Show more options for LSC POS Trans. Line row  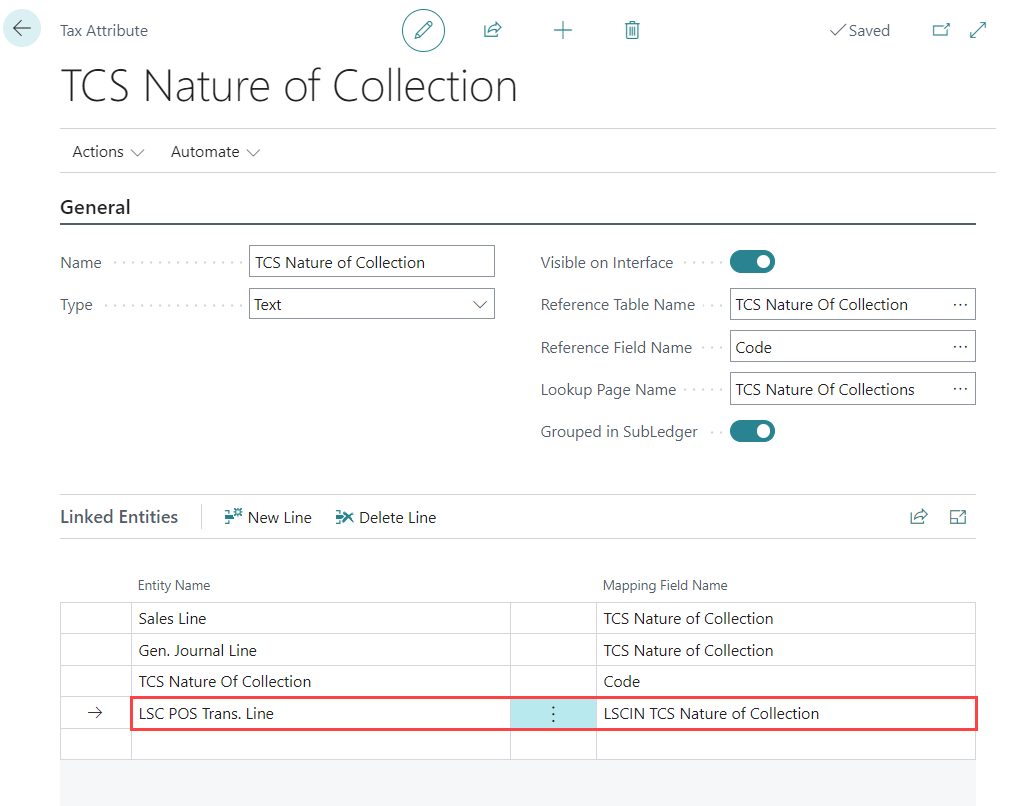[553, 714]
